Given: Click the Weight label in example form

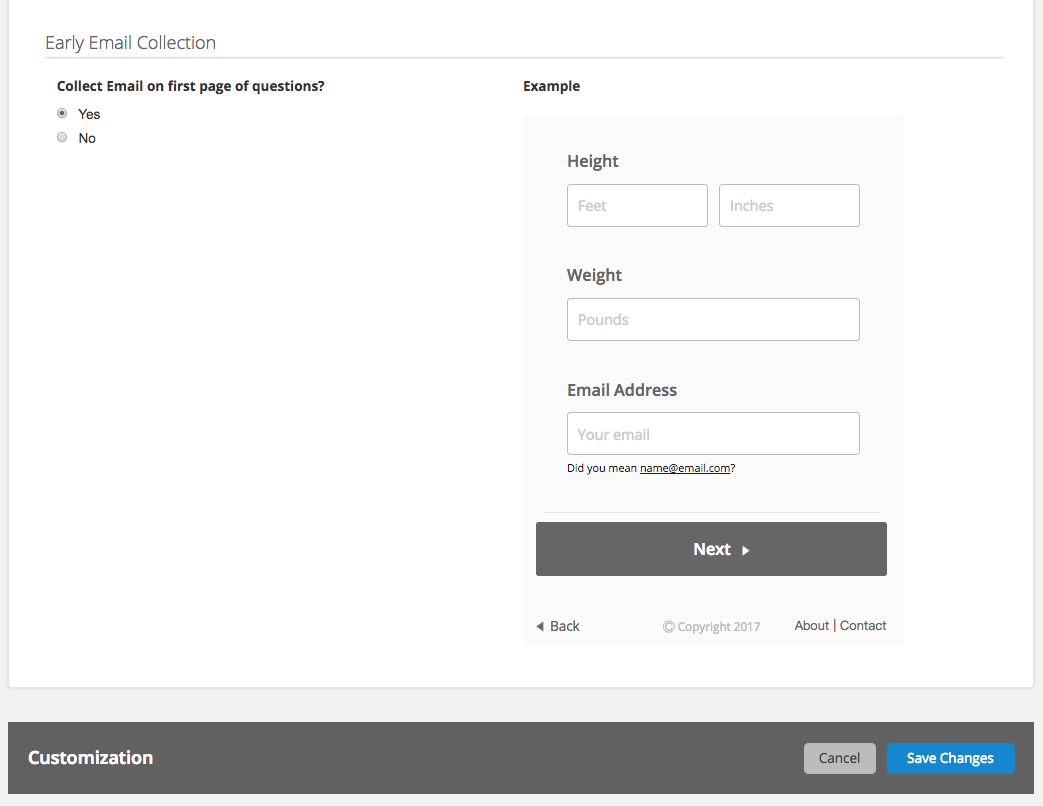Looking at the screenshot, I should (x=594, y=275).
